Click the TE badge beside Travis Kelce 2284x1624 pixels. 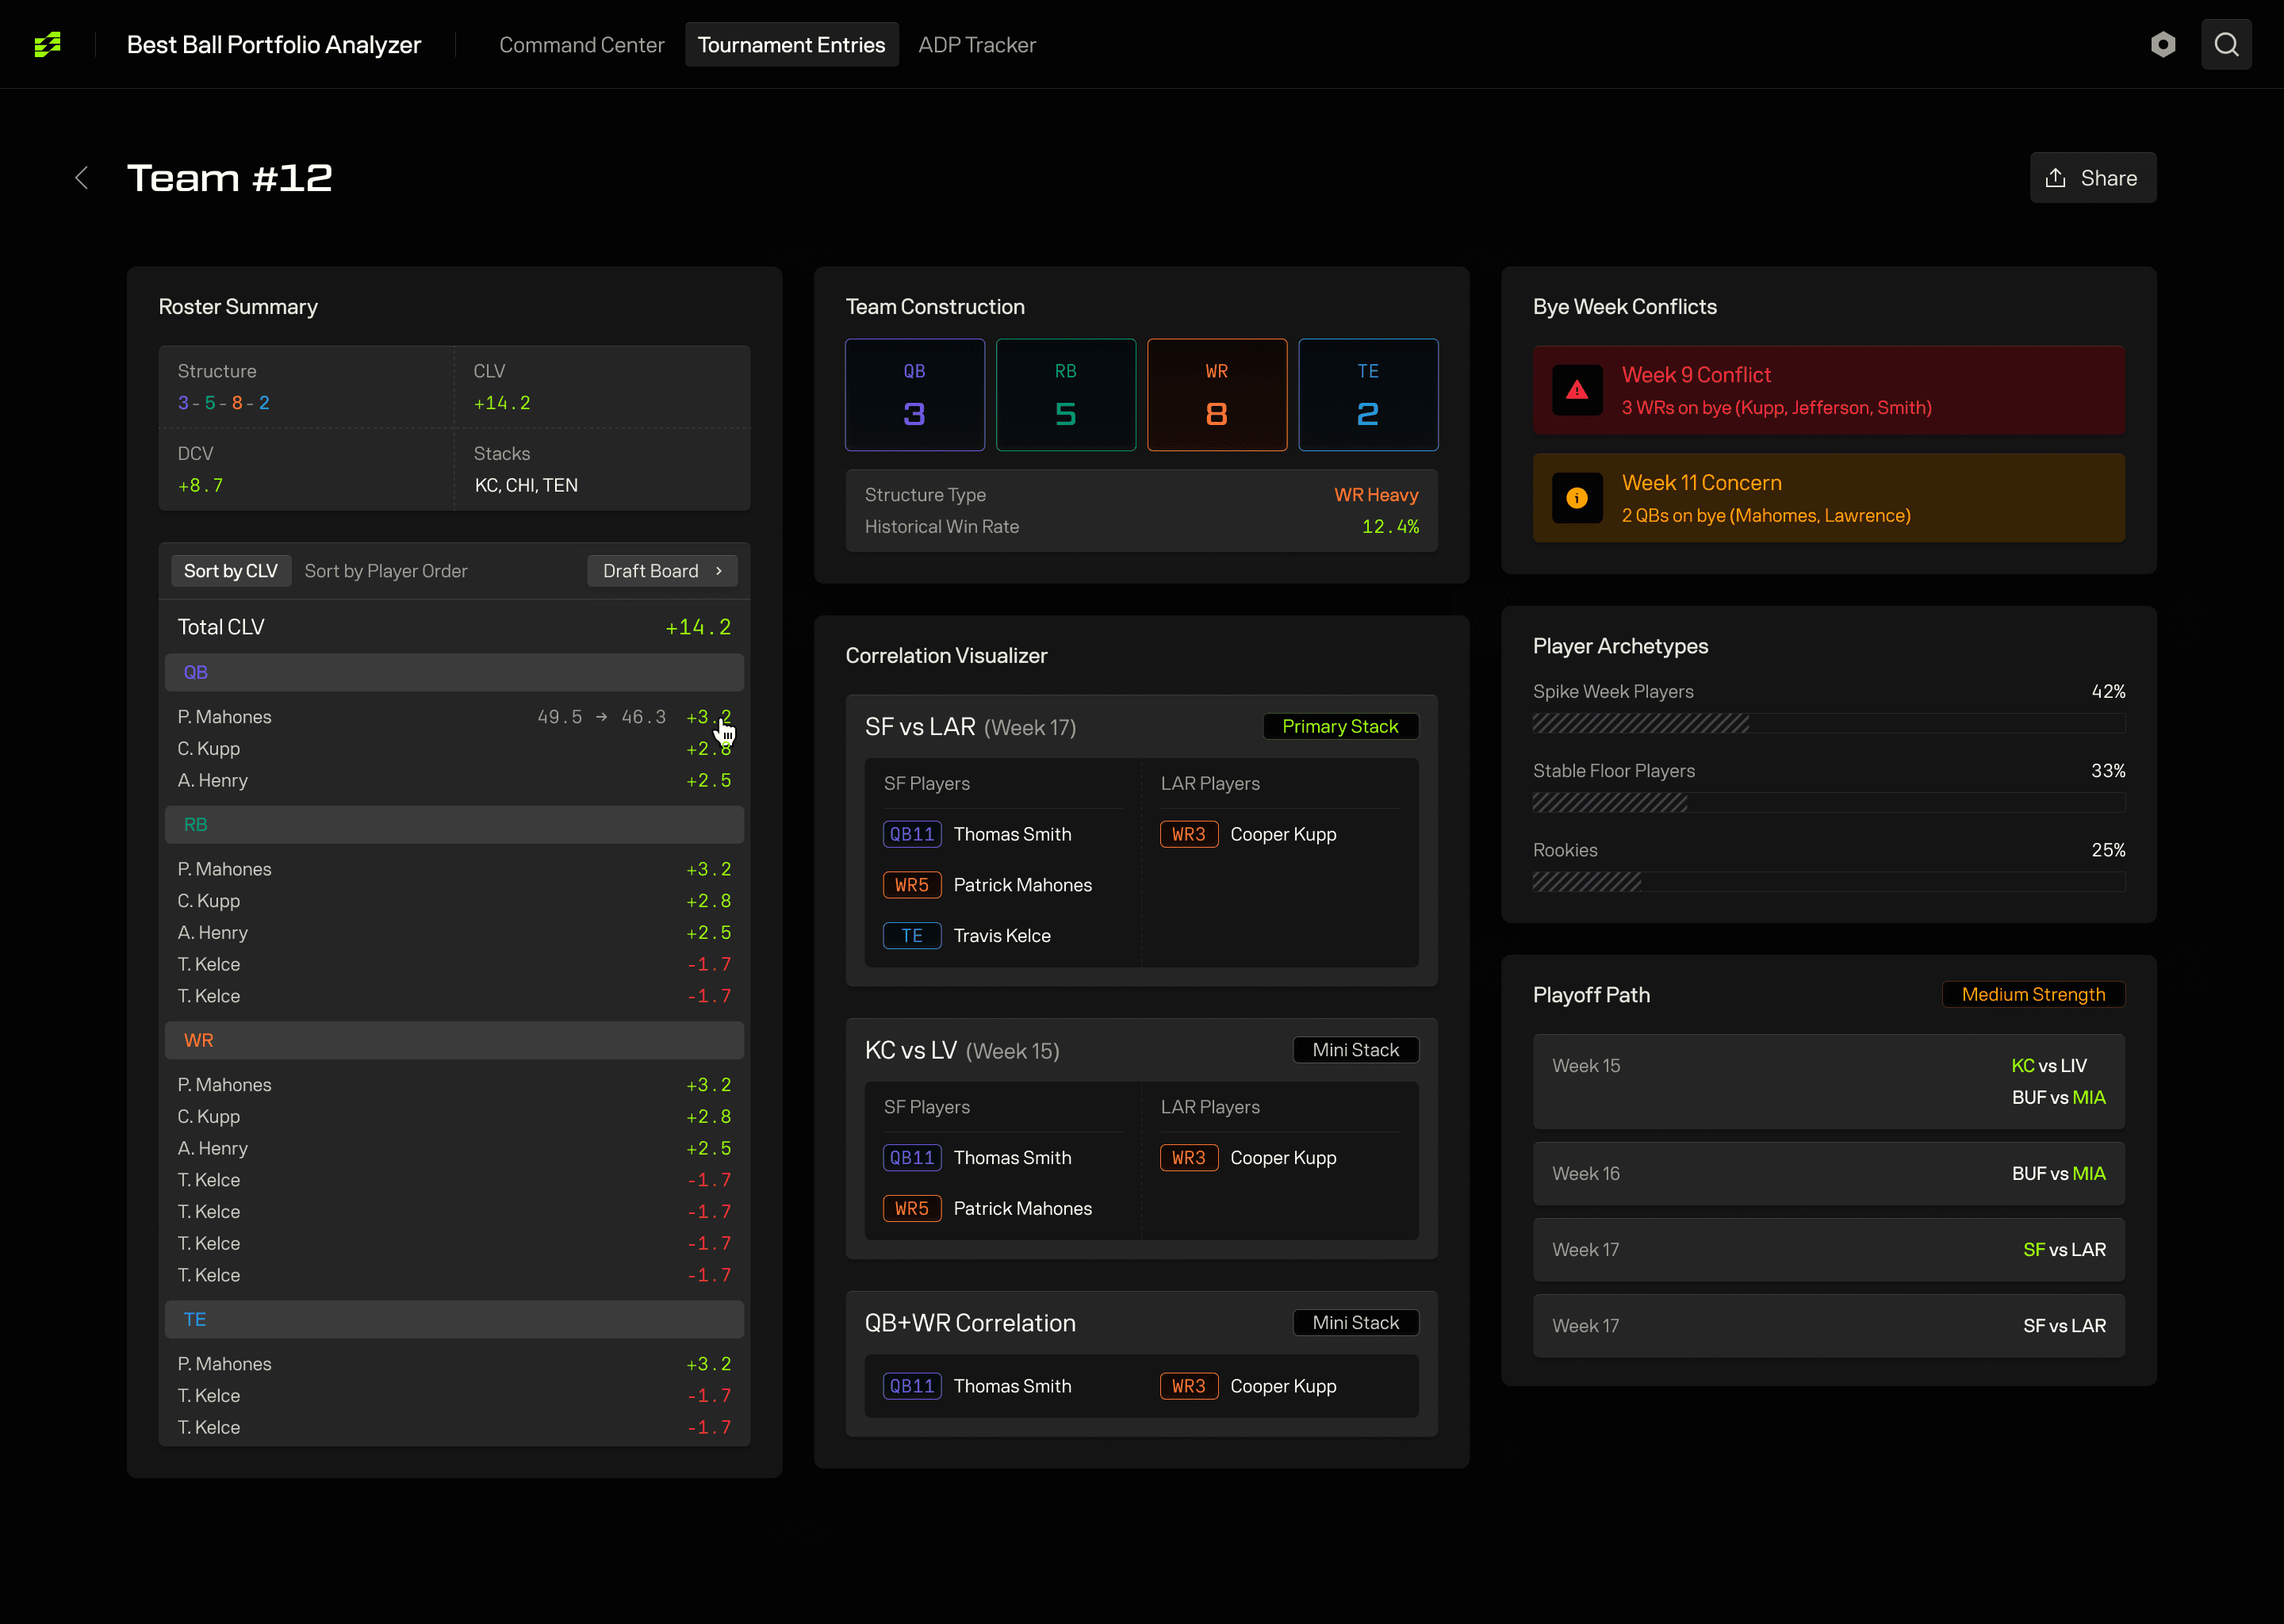coord(911,936)
